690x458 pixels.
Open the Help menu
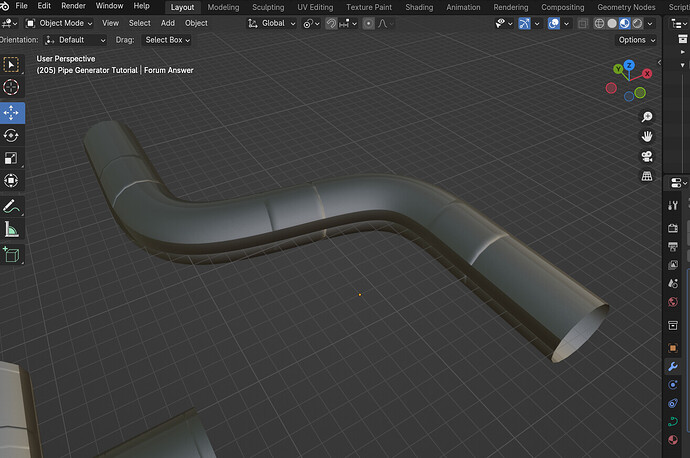coord(142,6)
